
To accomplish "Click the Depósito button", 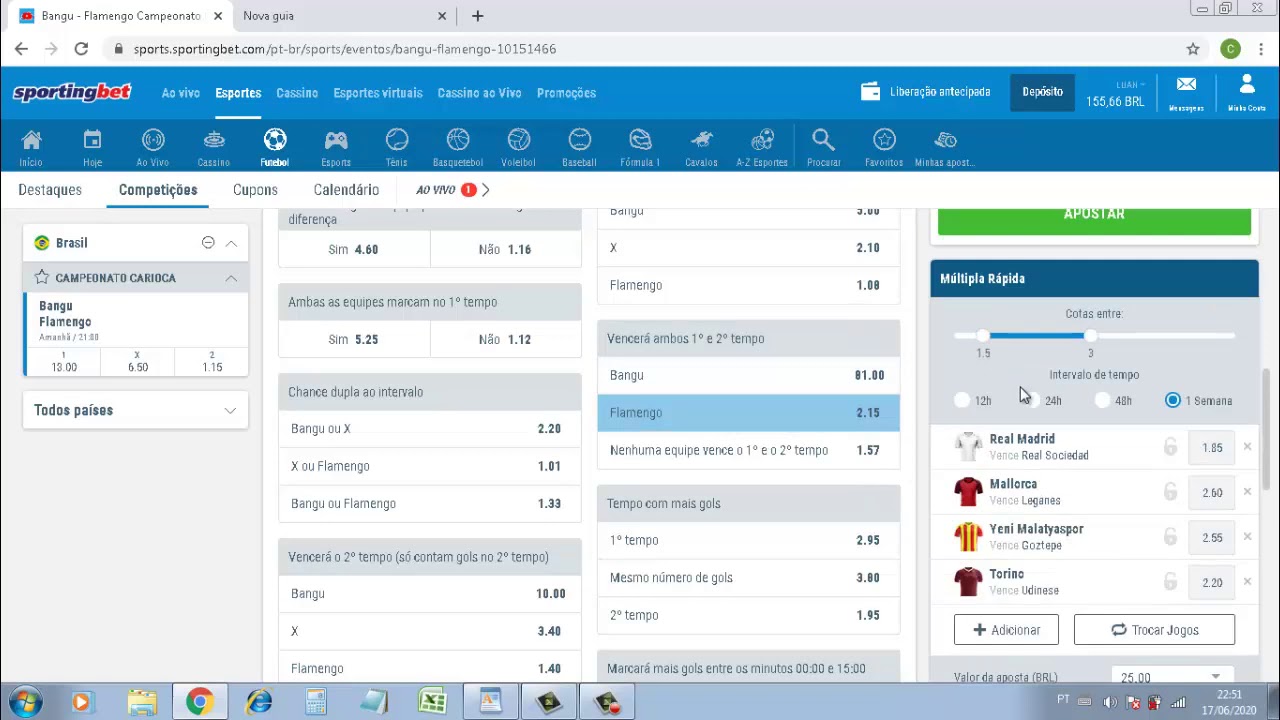I will pos(1042,92).
